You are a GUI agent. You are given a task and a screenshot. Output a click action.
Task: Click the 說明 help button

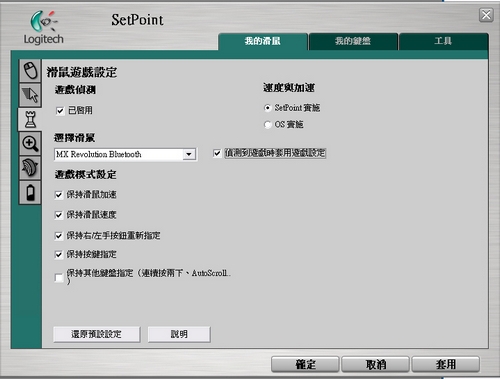tap(179, 334)
